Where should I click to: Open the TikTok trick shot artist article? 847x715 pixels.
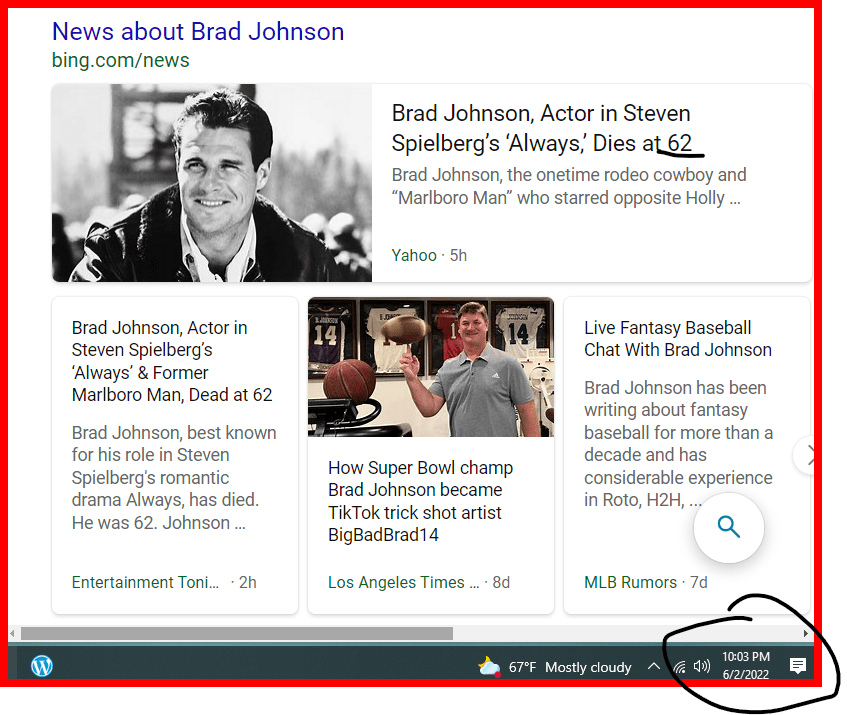420,501
